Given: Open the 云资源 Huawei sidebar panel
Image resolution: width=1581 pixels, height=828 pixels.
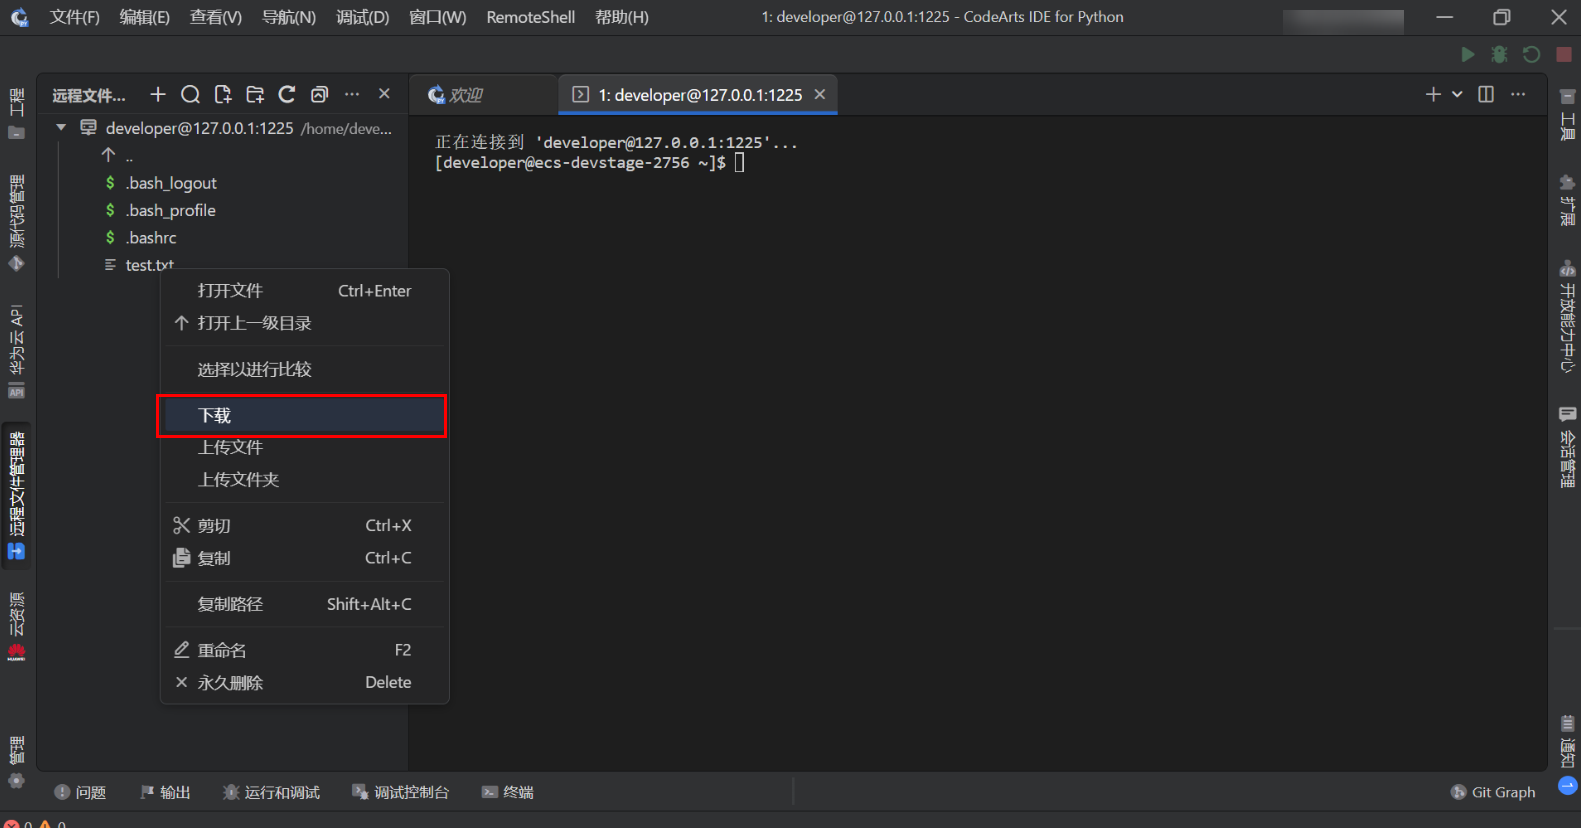Looking at the screenshot, I should [16, 627].
